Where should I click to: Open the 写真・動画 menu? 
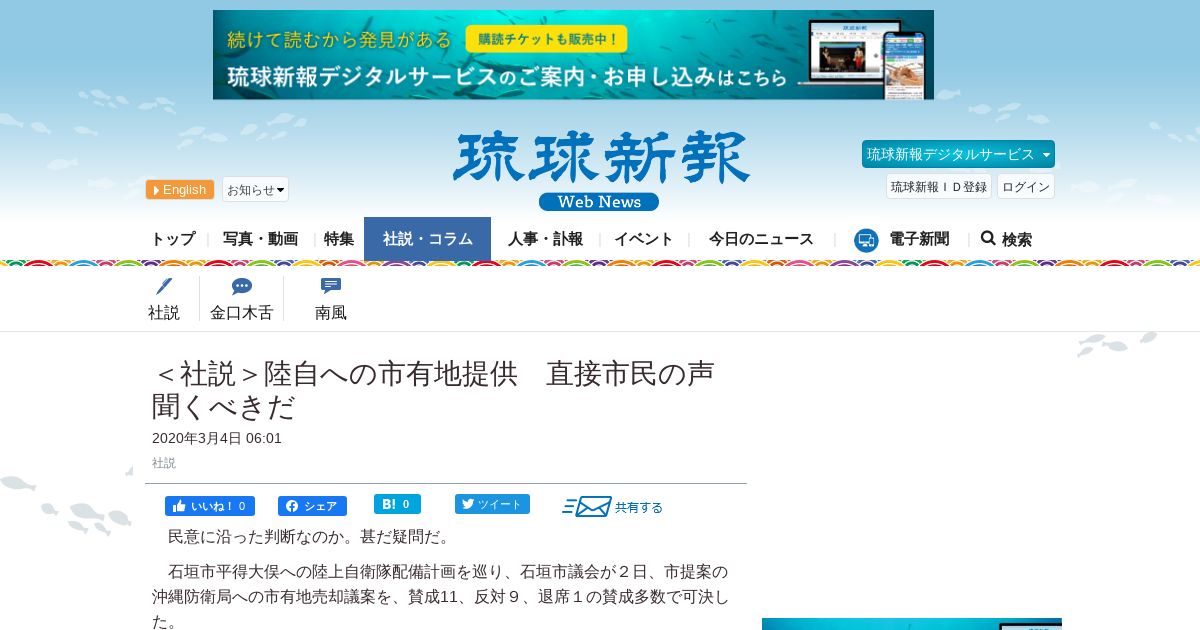[260, 239]
